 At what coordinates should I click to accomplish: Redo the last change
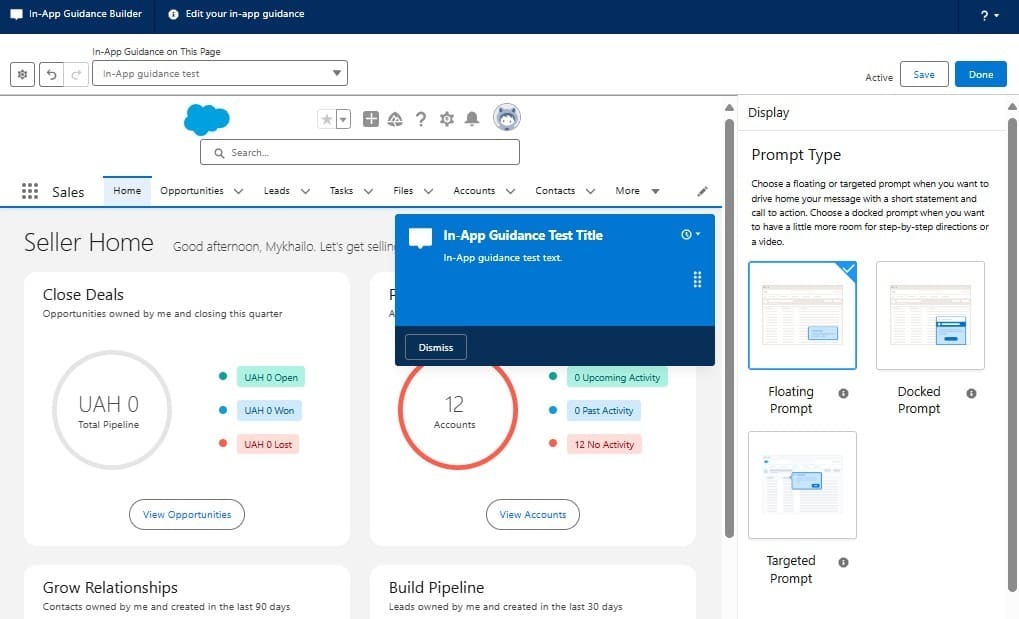point(75,74)
